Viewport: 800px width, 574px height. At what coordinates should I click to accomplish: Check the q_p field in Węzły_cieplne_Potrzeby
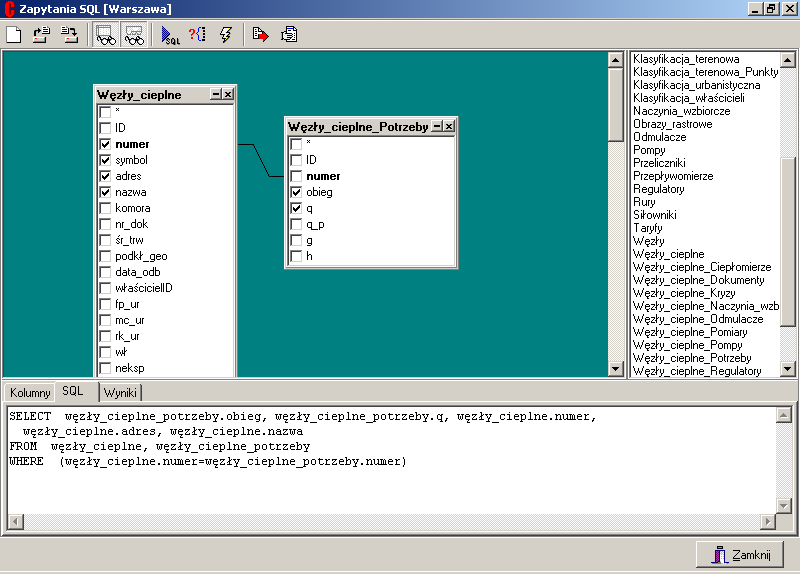[x=296, y=224]
